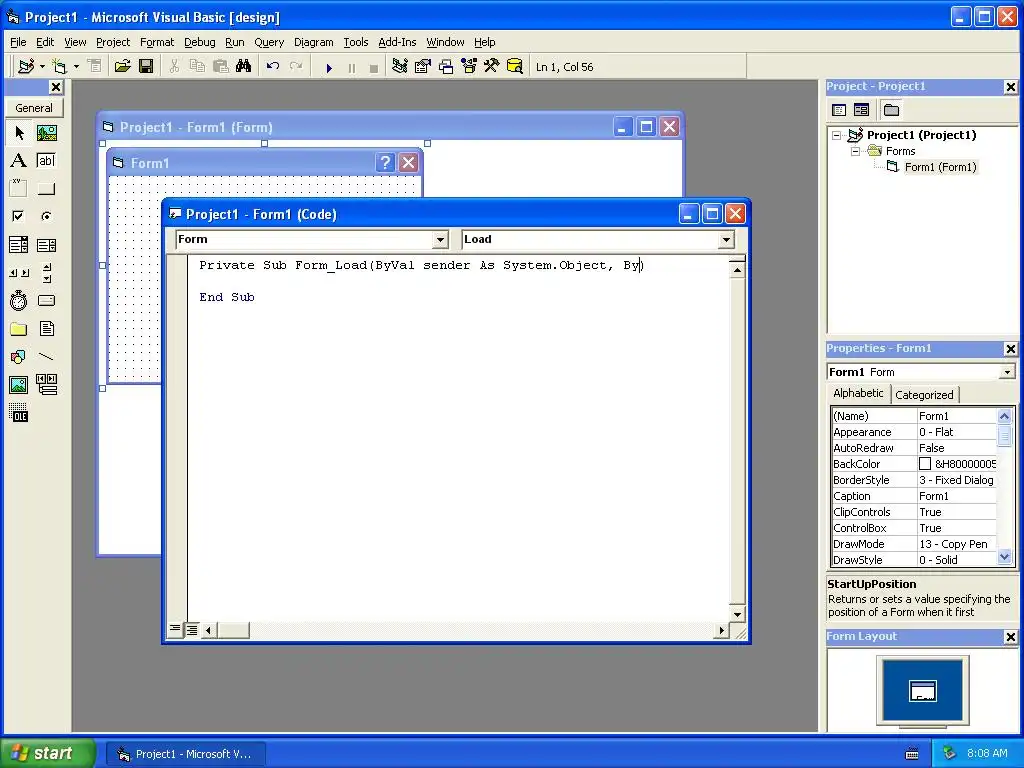Select the Shape control tool
The width and height of the screenshot is (1024, 768).
click(x=19, y=357)
